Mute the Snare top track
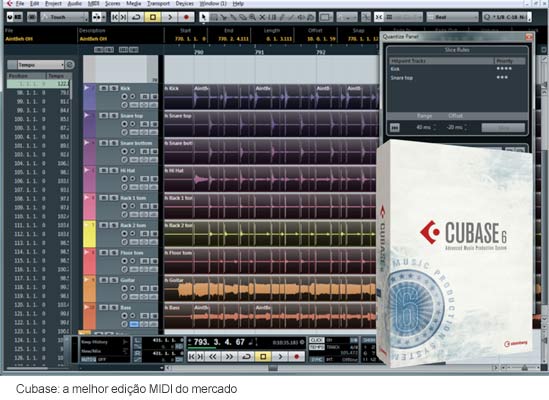Image resolution: width=549 pixels, height=400 pixels. [104, 116]
